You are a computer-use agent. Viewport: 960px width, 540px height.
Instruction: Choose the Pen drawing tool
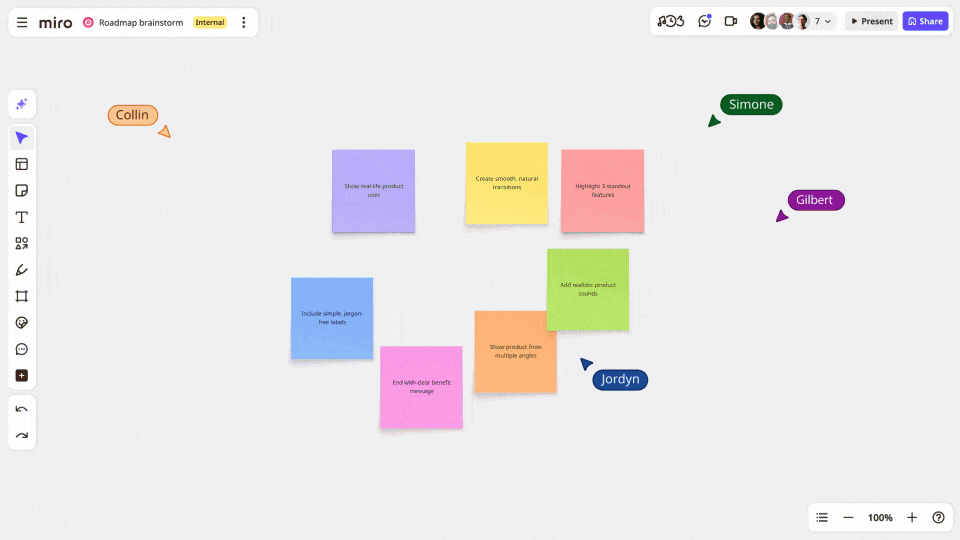pos(22,270)
